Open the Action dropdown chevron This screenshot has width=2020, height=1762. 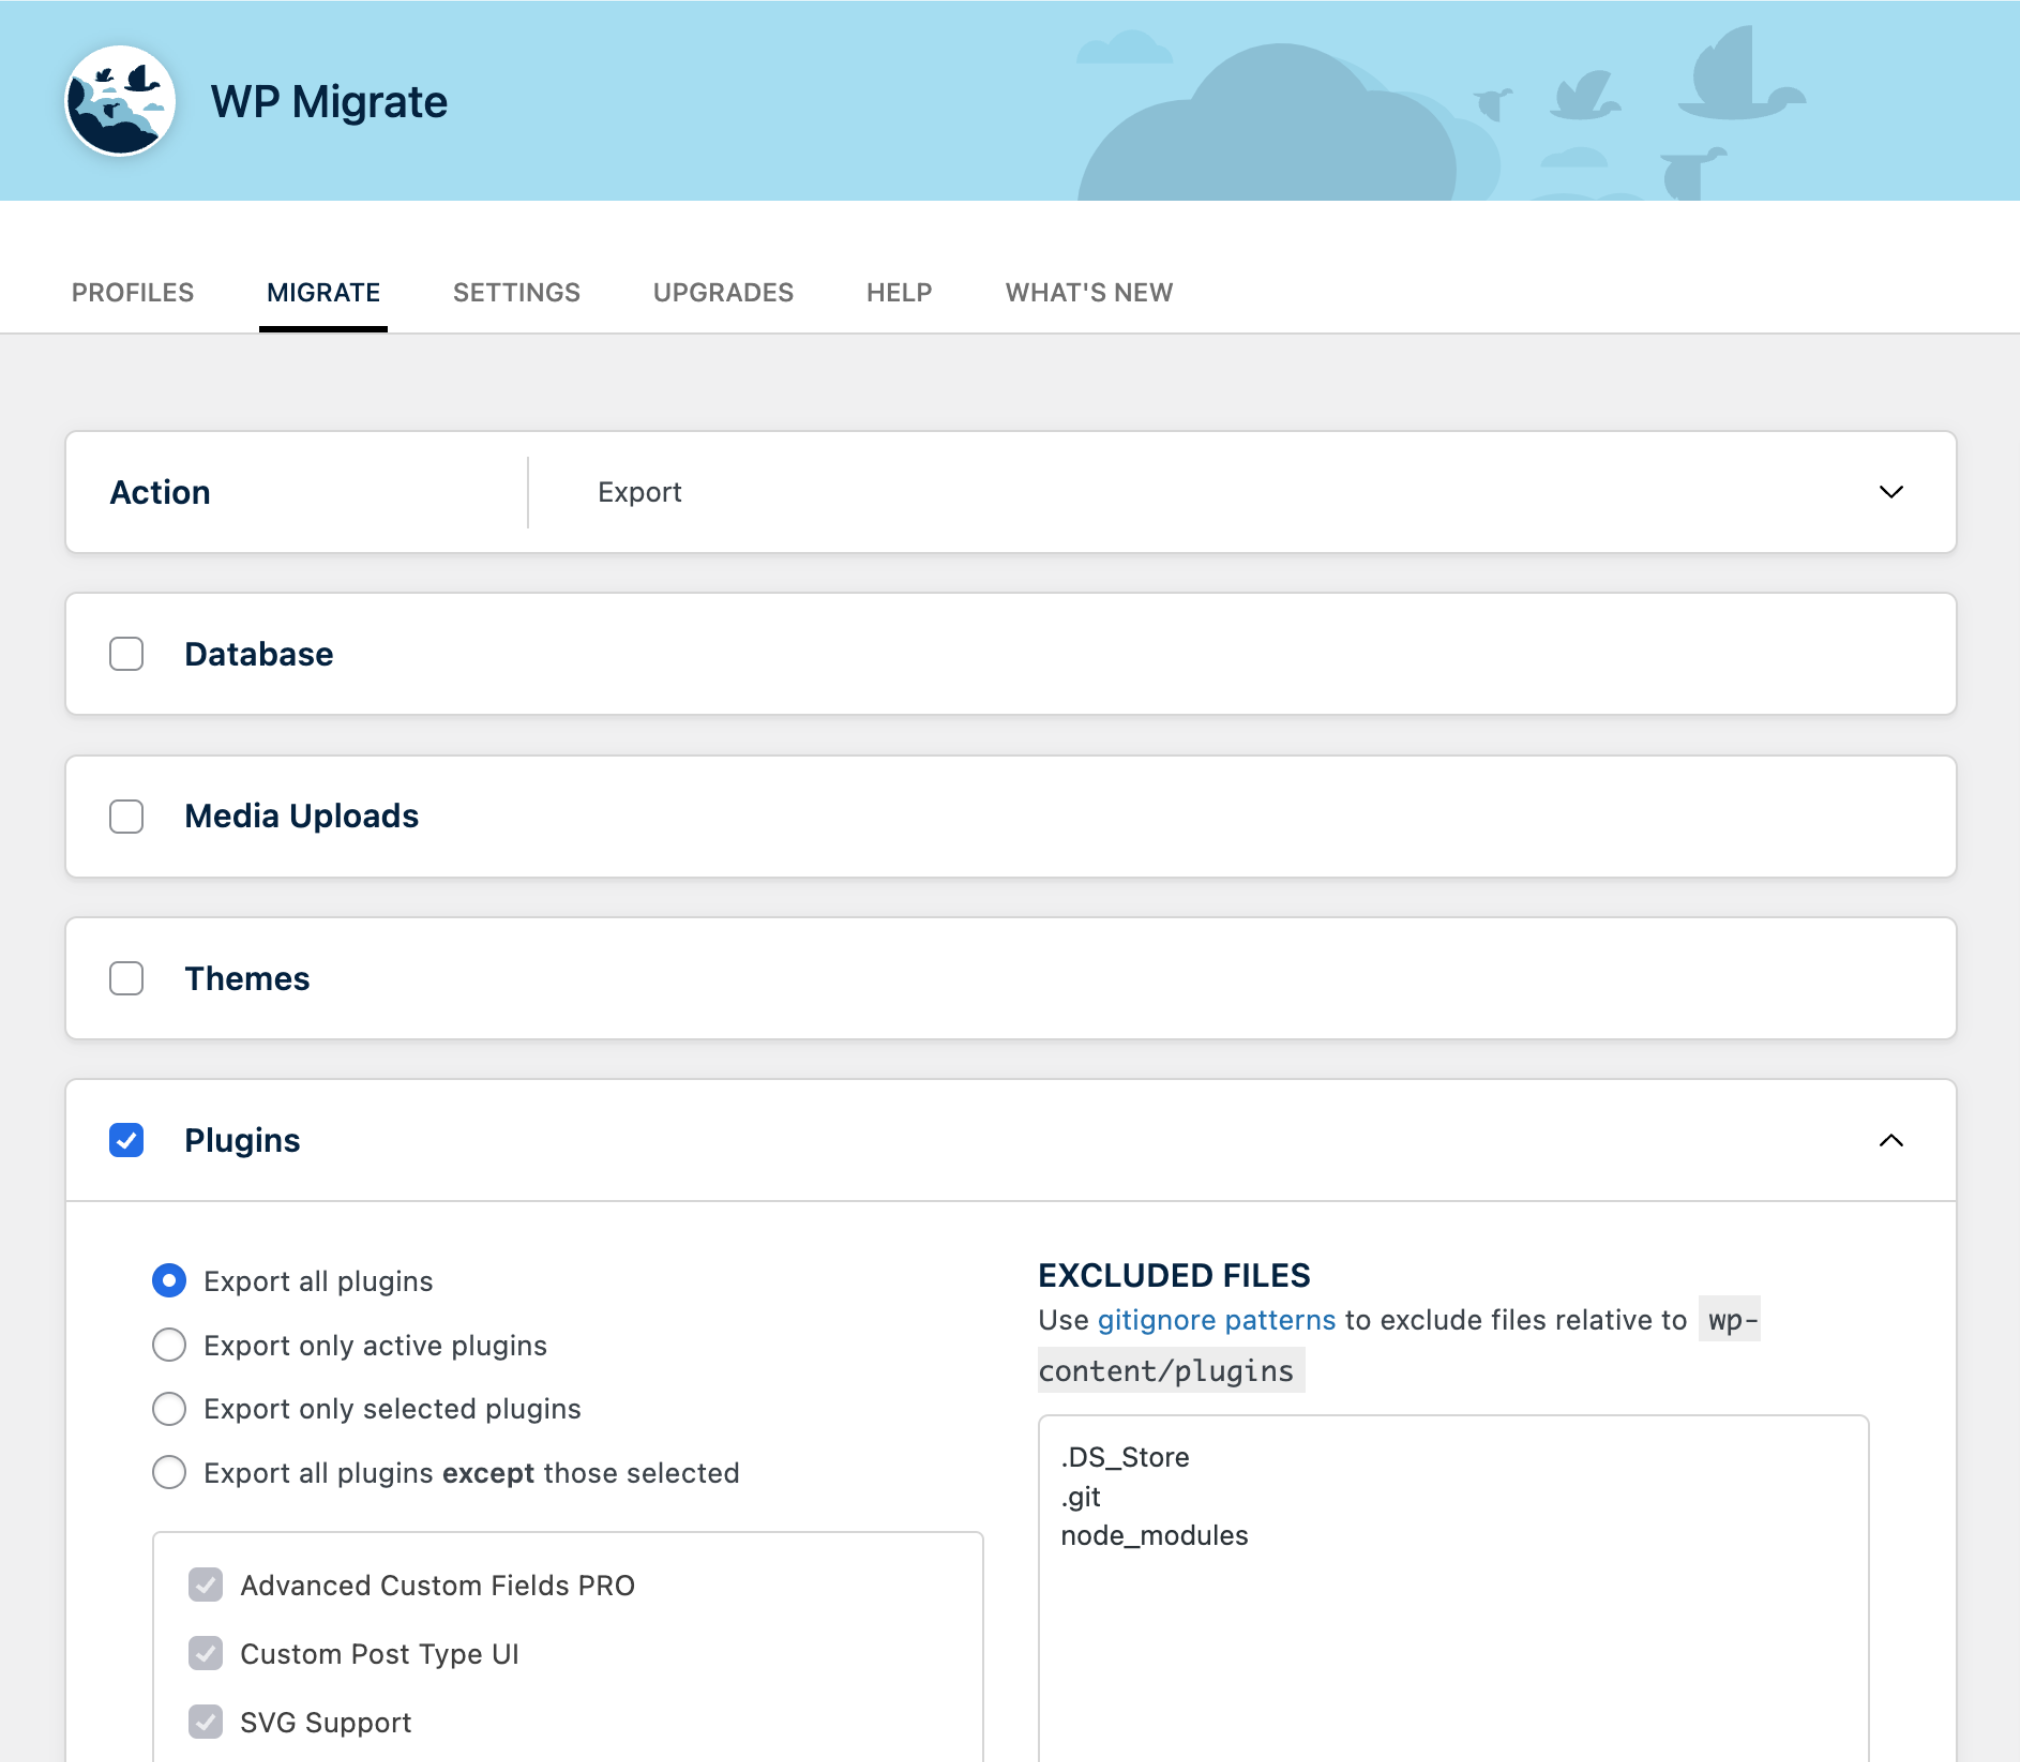coord(1890,492)
